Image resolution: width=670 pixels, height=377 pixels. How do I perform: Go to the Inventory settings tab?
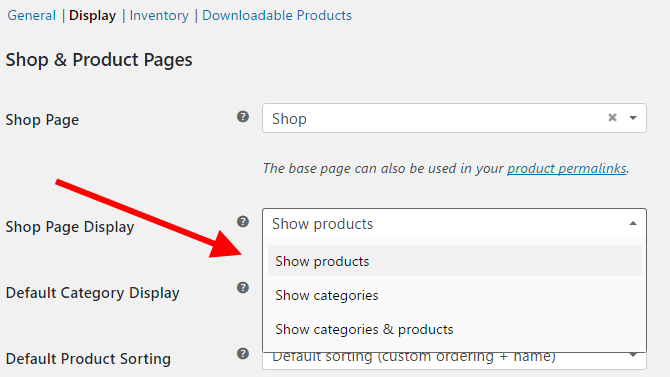pos(159,15)
